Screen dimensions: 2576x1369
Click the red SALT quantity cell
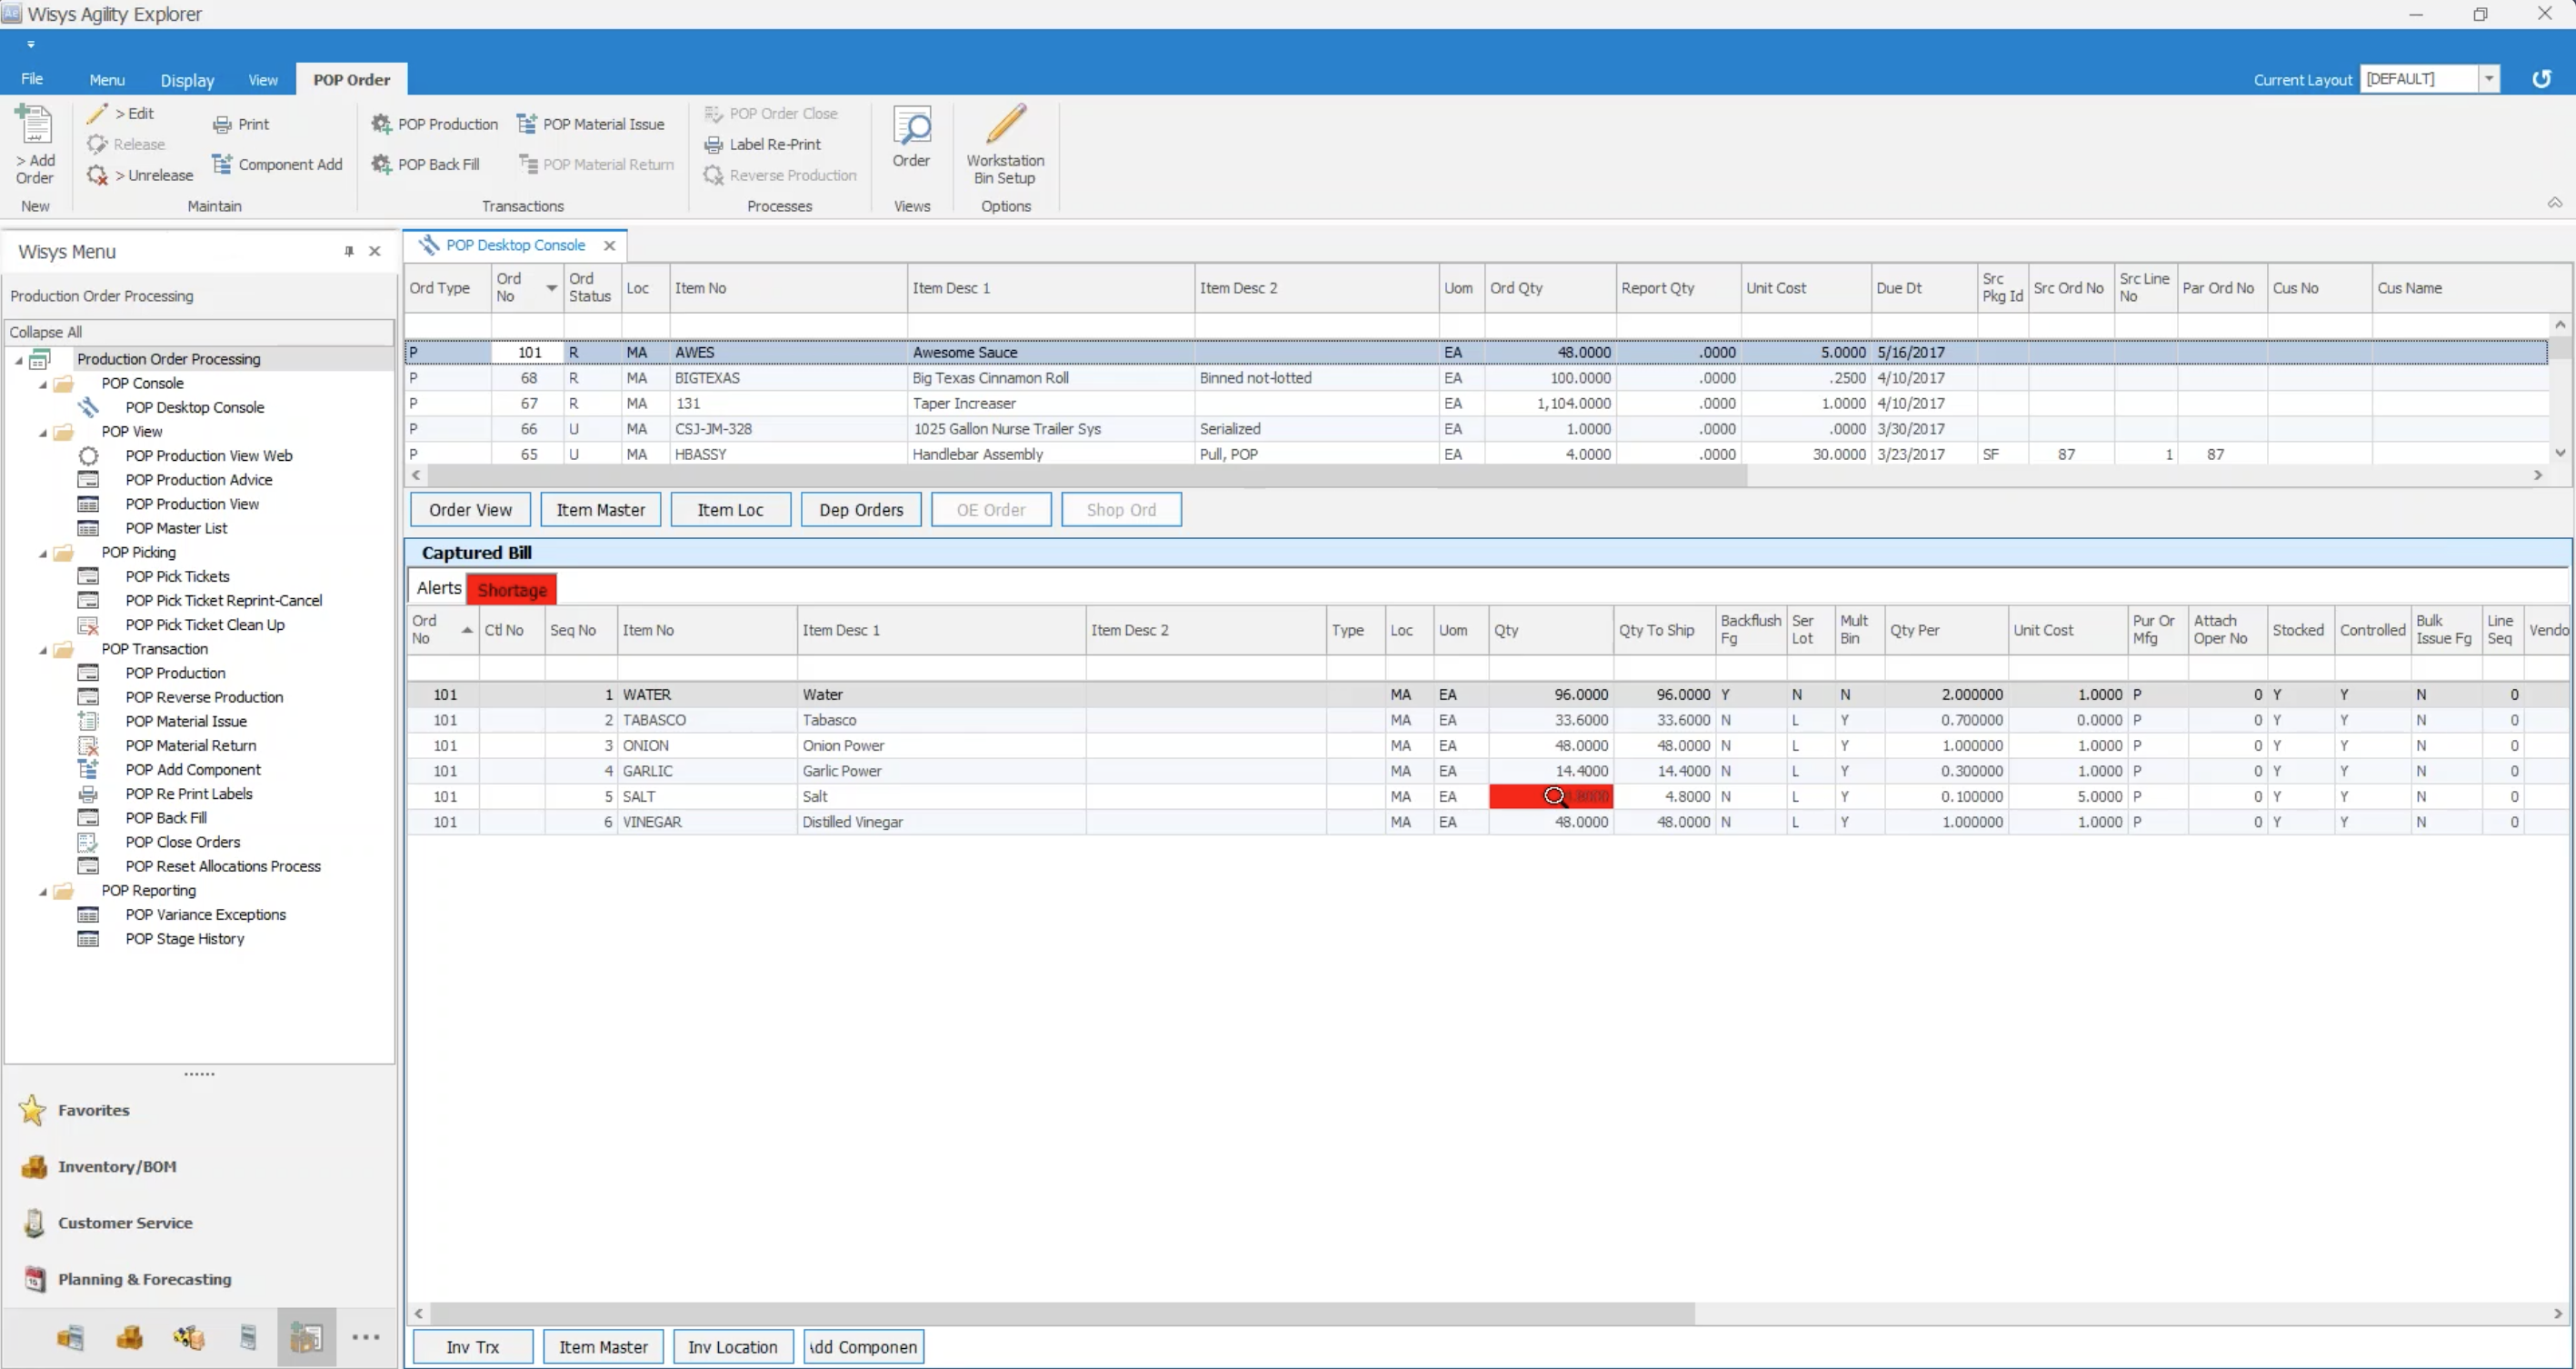coord(1550,797)
